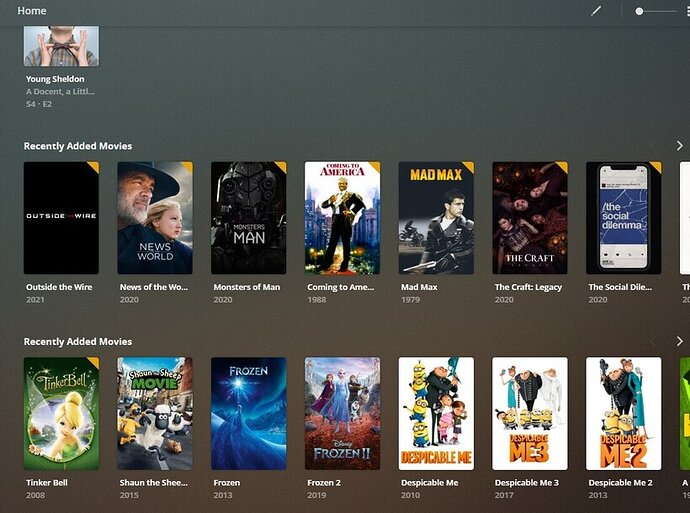Click the 'Frozen 2' title text
This screenshot has height=513, width=690.
(324, 483)
